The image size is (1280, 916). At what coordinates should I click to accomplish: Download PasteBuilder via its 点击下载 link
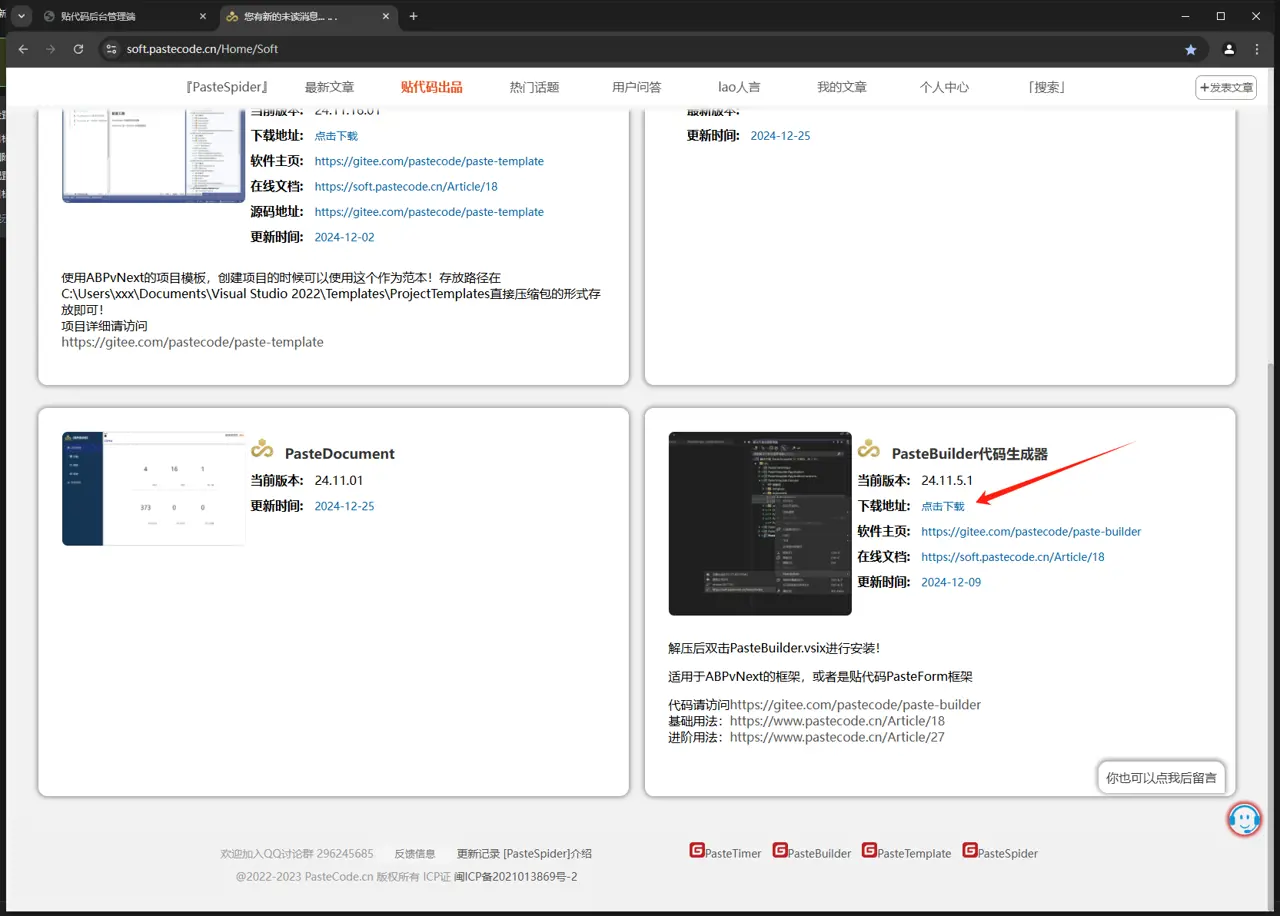[x=943, y=506]
